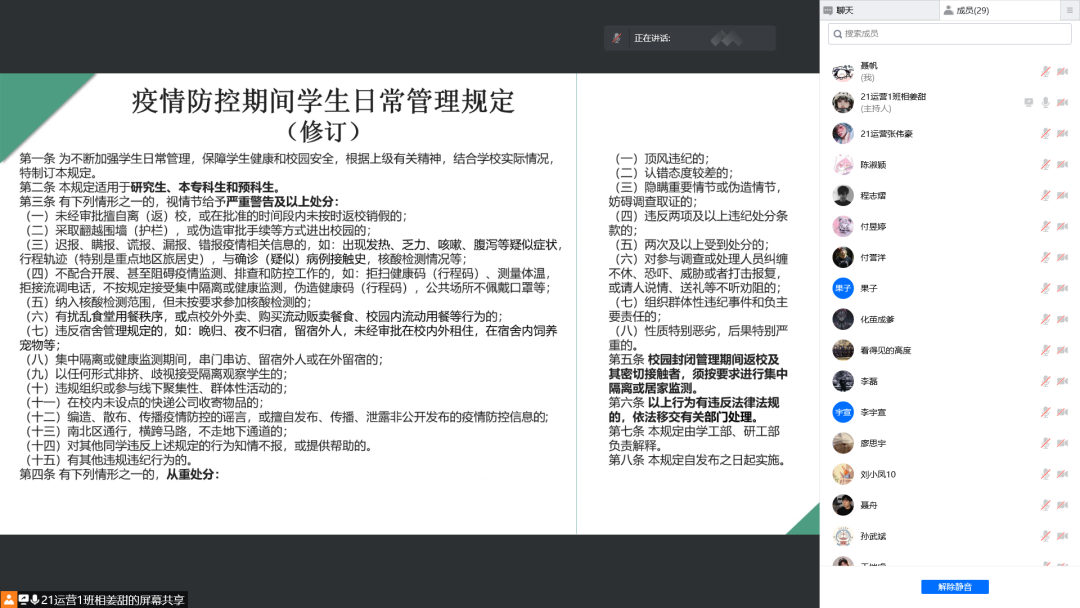This screenshot has height=608, width=1080.
Task: Select member 廖思宇 in the members list
Action: [875, 443]
